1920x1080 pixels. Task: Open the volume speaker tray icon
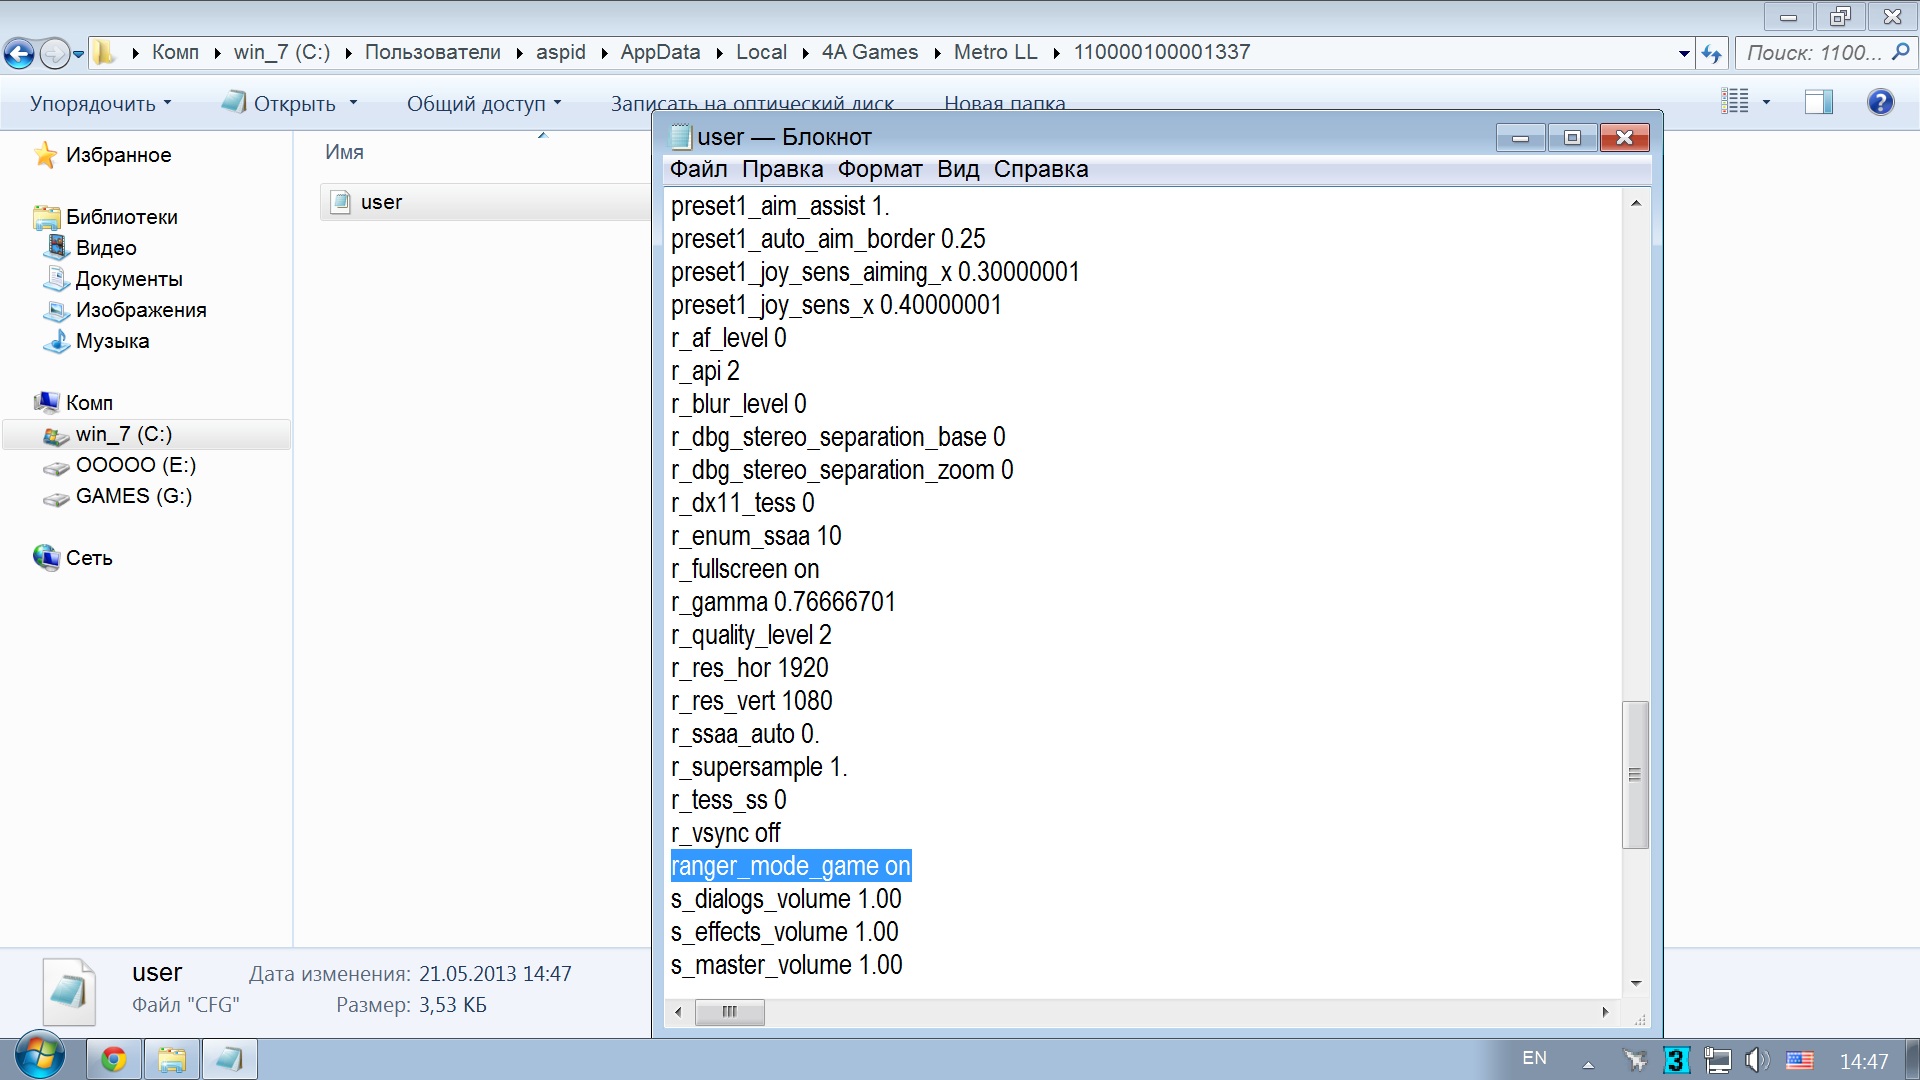click(1755, 1060)
